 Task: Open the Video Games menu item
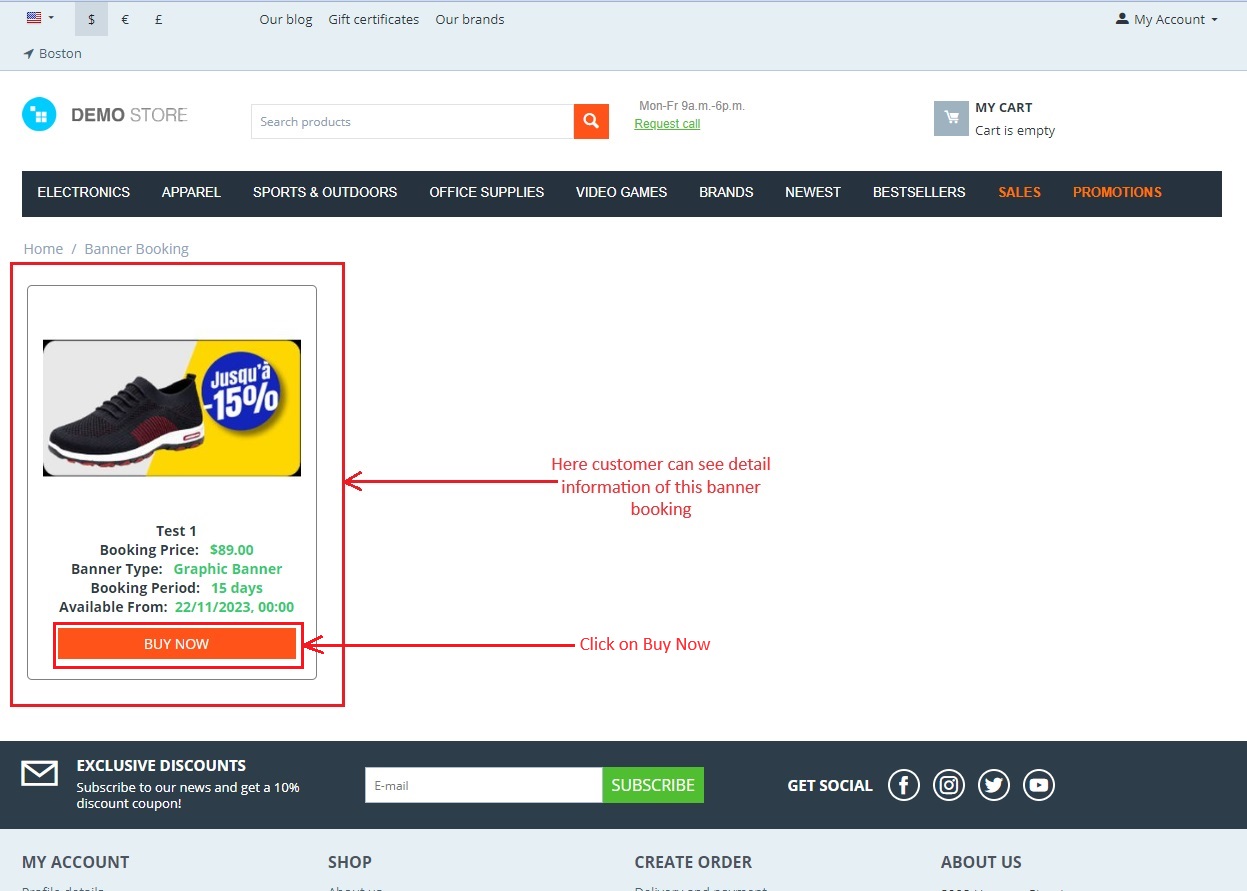click(621, 192)
